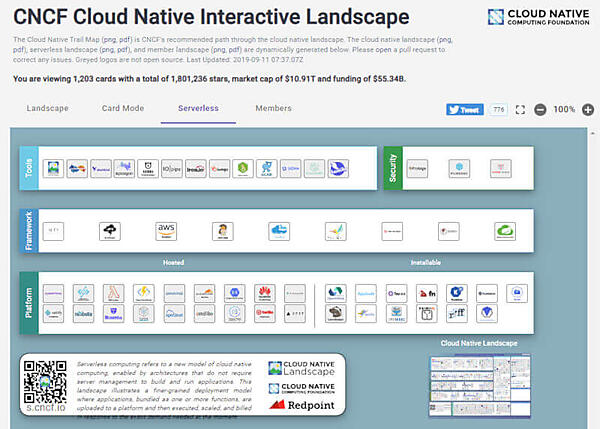Click the Security category label
The width and height of the screenshot is (600, 429).
tap(393, 168)
